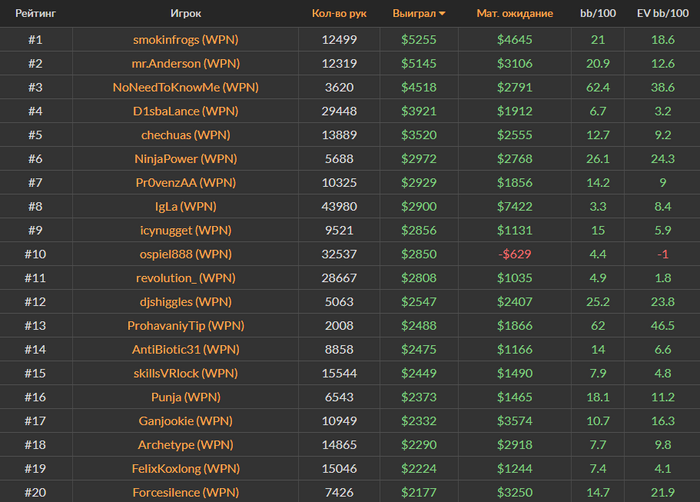The height and width of the screenshot is (502, 700).
Task: Open Ganjookie (WPN) player page
Action: (x=186, y=421)
